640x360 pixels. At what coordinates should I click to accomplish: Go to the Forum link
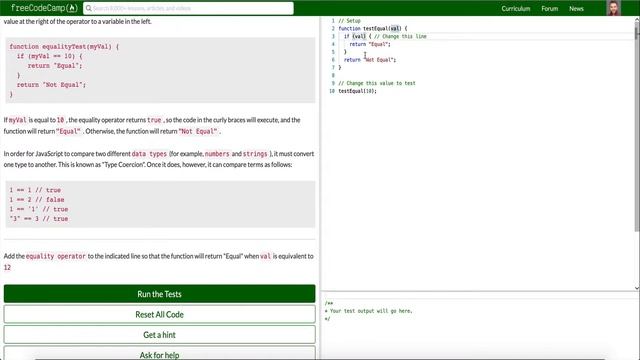[x=549, y=9]
